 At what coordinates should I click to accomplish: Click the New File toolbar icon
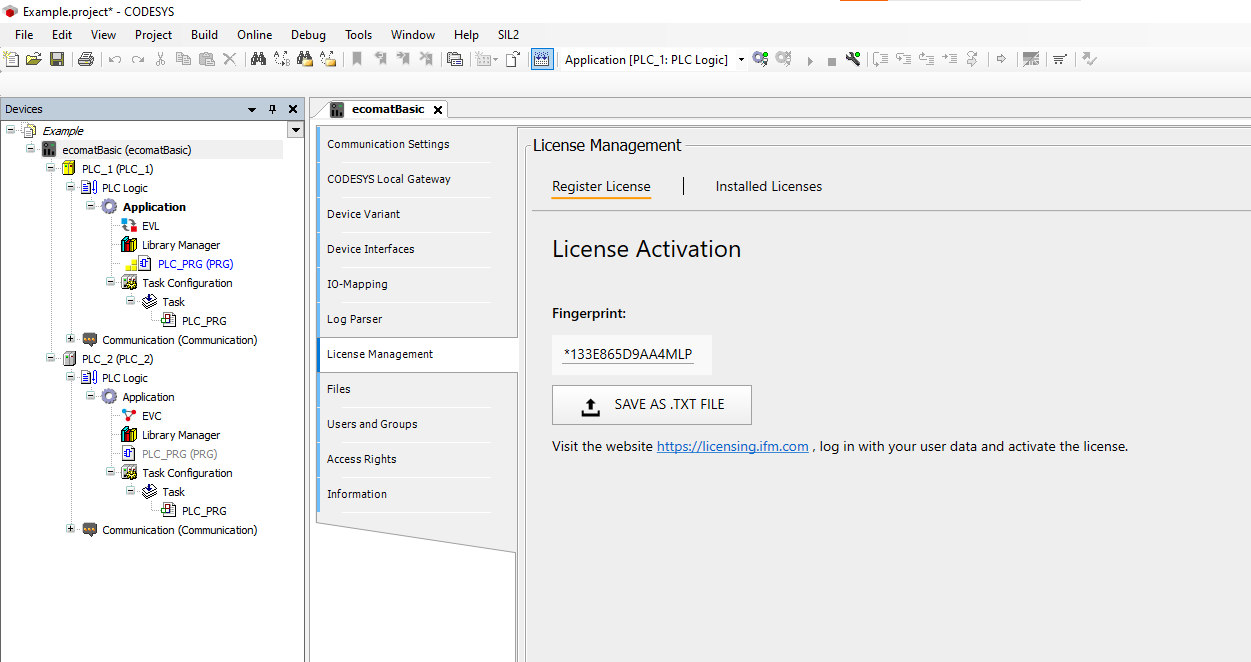tap(12, 60)
